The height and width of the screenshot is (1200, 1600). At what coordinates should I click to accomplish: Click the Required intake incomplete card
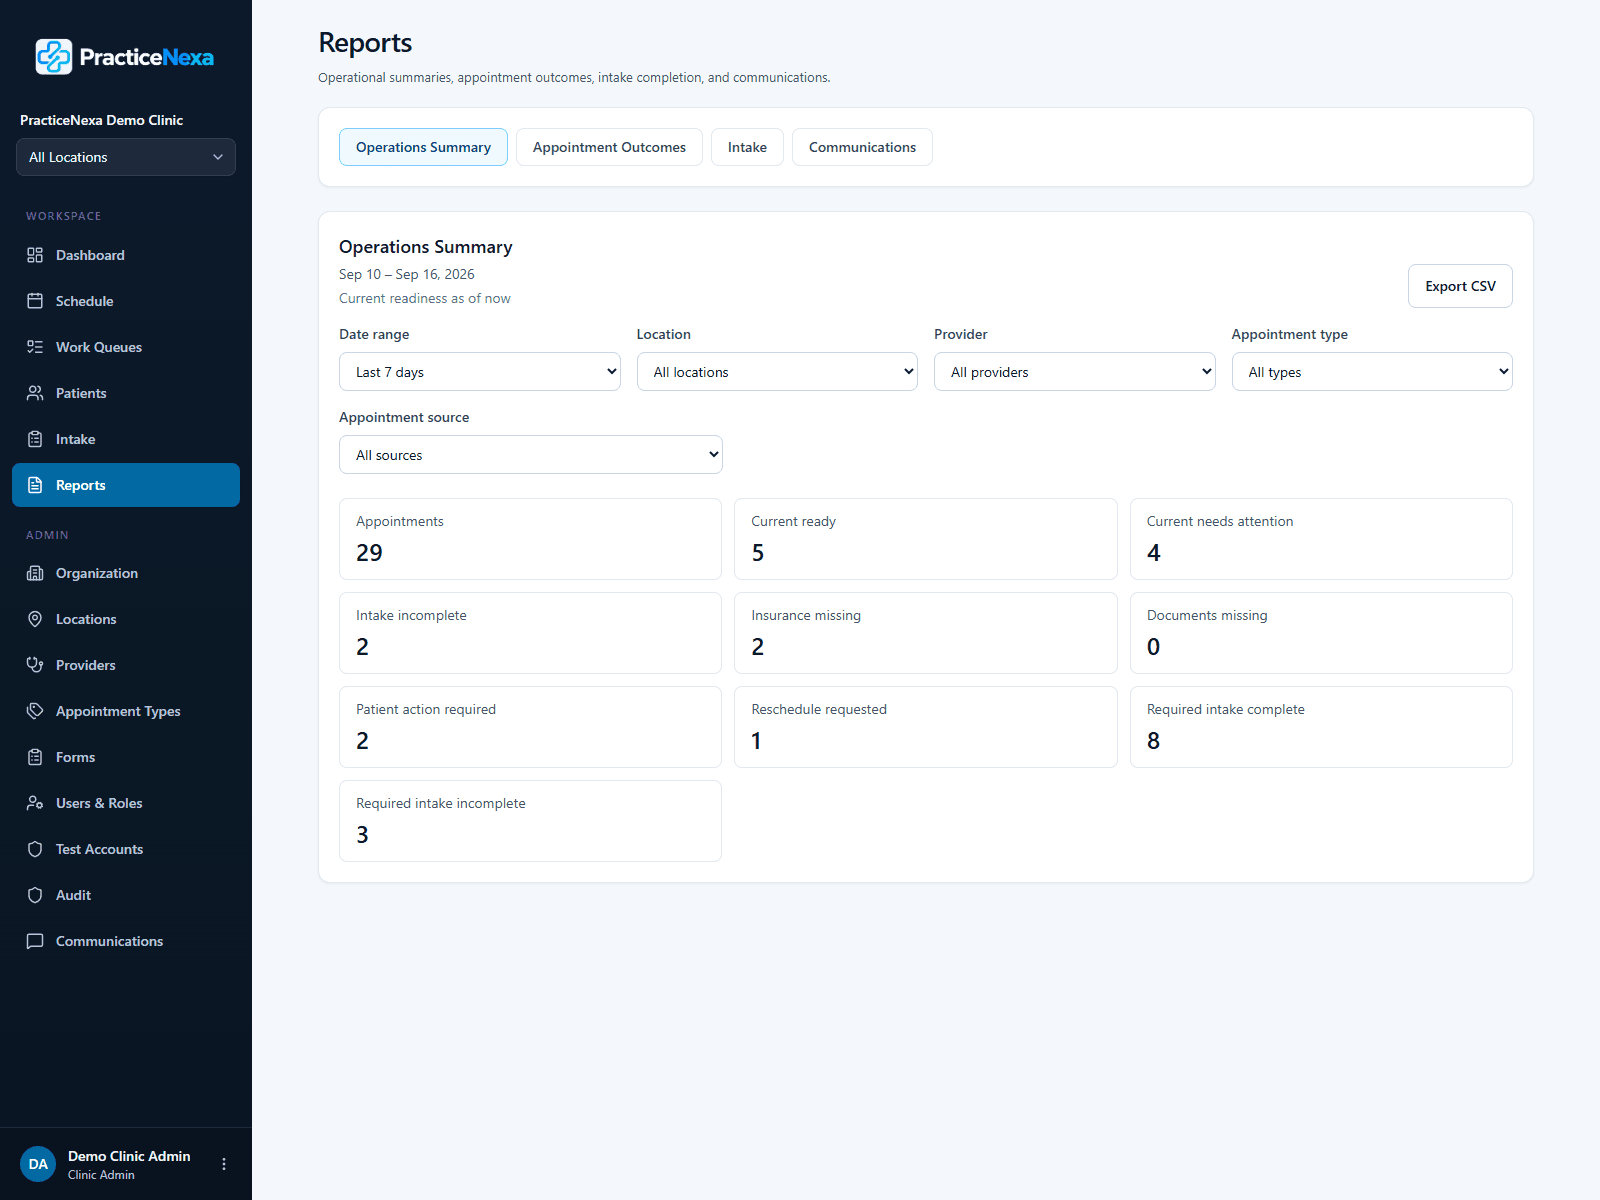530,821
